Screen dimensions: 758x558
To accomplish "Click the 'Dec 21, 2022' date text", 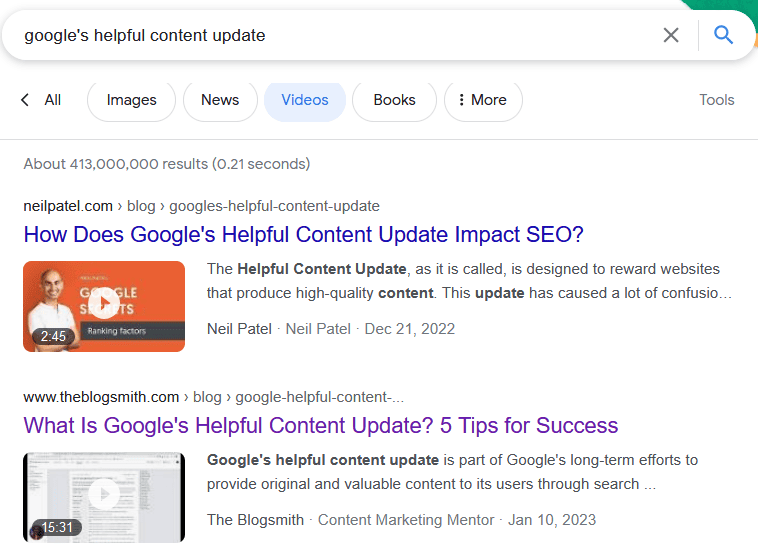I will (x=410, y=329).
